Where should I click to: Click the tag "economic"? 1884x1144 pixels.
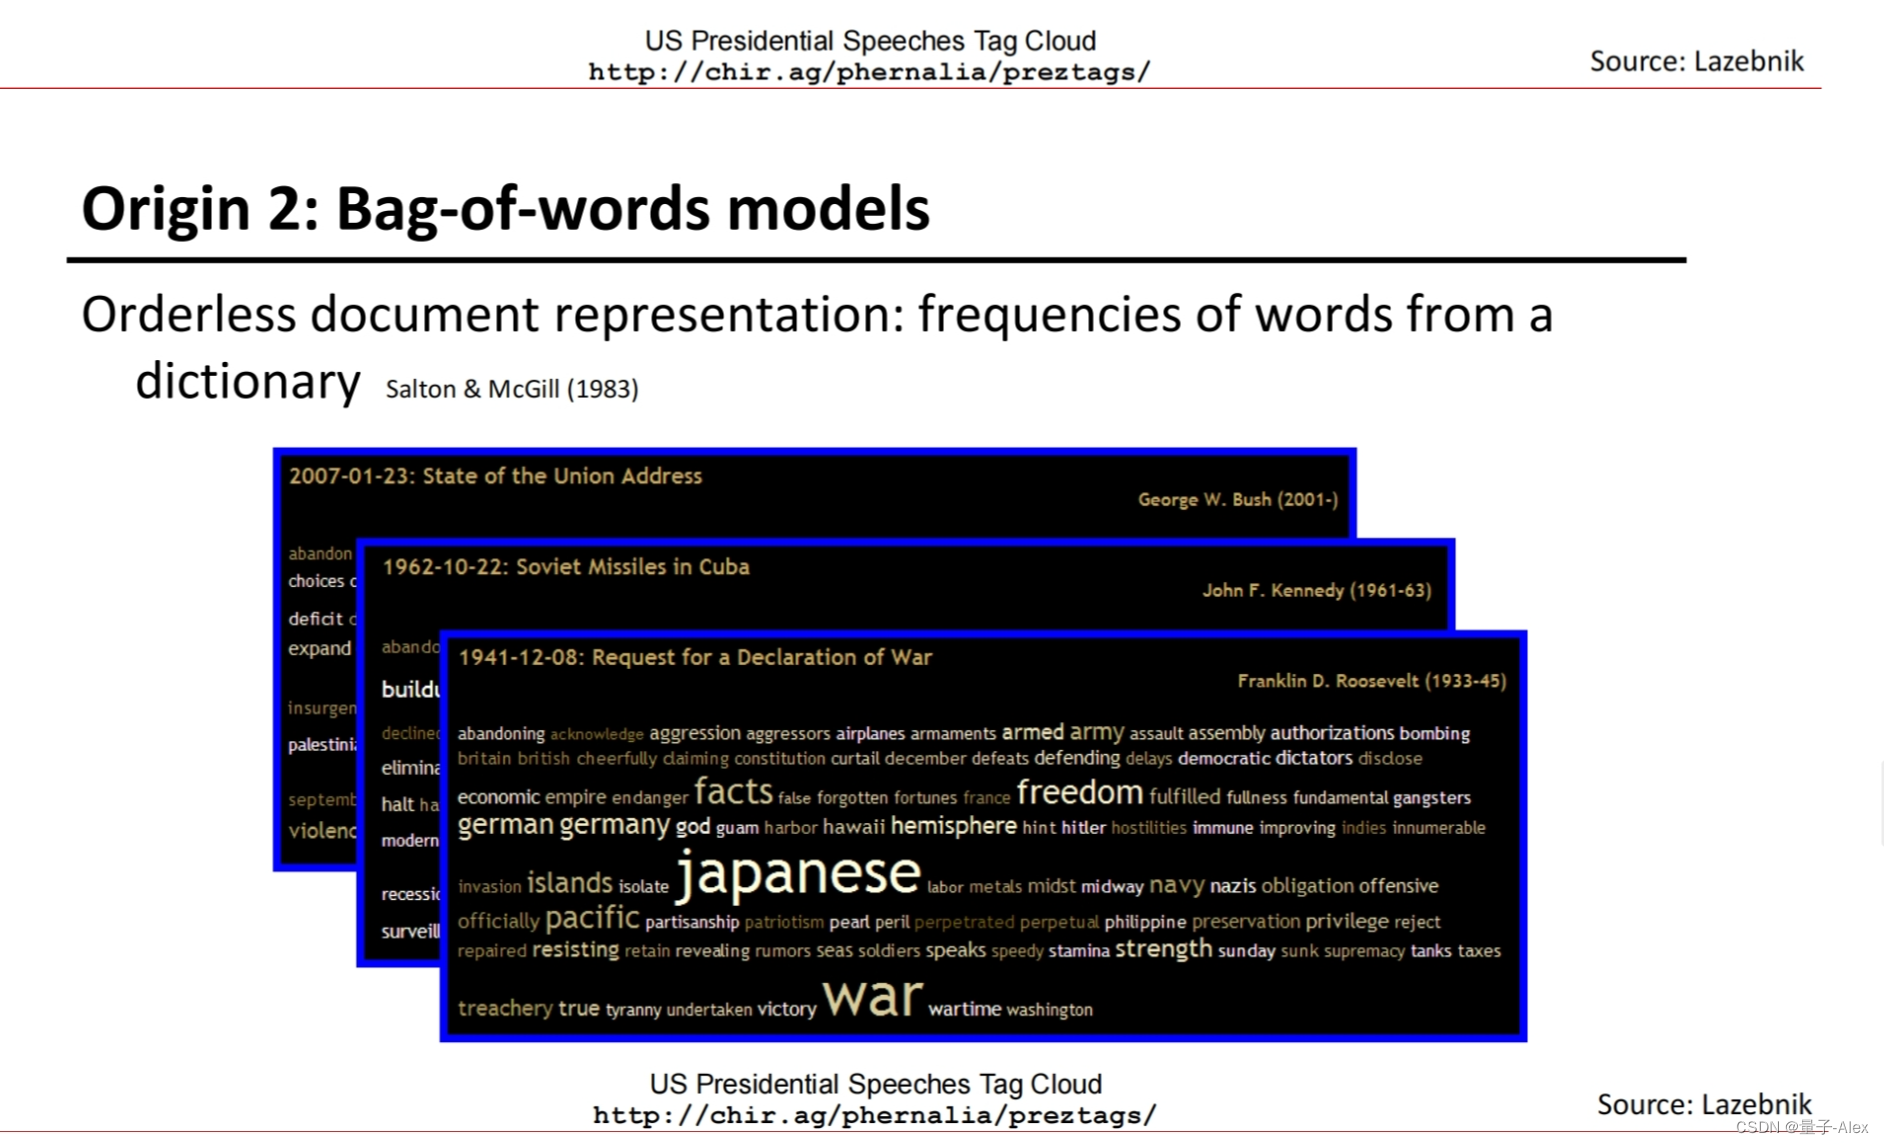(x=498, y=797)
